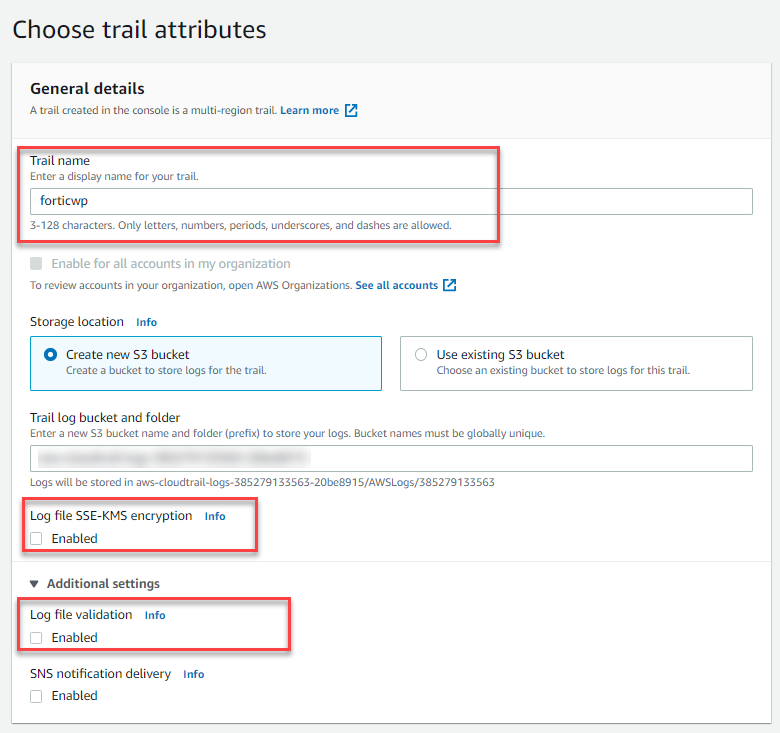Open Info next to Log file validation
780x733 pixels.
pyautogui.click(x=155, y=615)
